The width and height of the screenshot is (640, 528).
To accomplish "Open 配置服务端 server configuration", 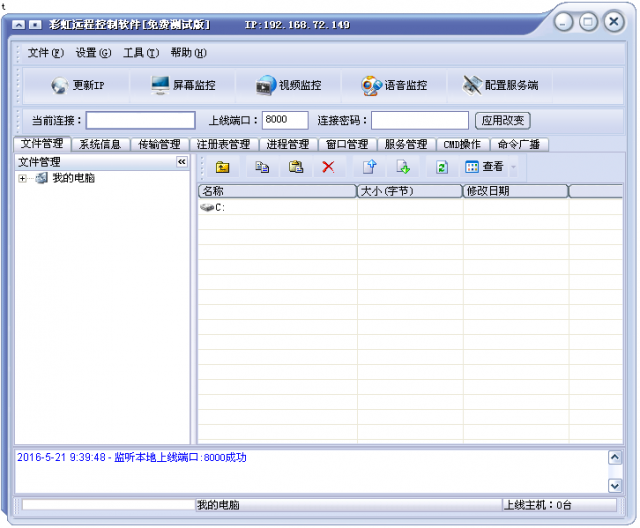I will pos(500,85).
